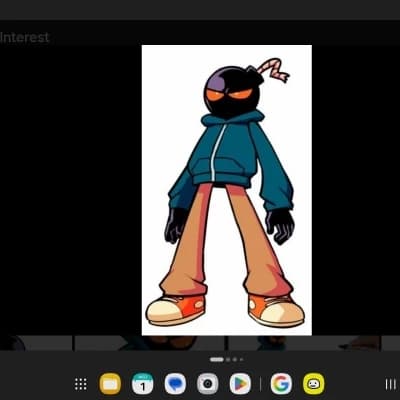400x400 pixels.
Task: Open the Google app
Action: pyautogui.click(x=281, y=384)
